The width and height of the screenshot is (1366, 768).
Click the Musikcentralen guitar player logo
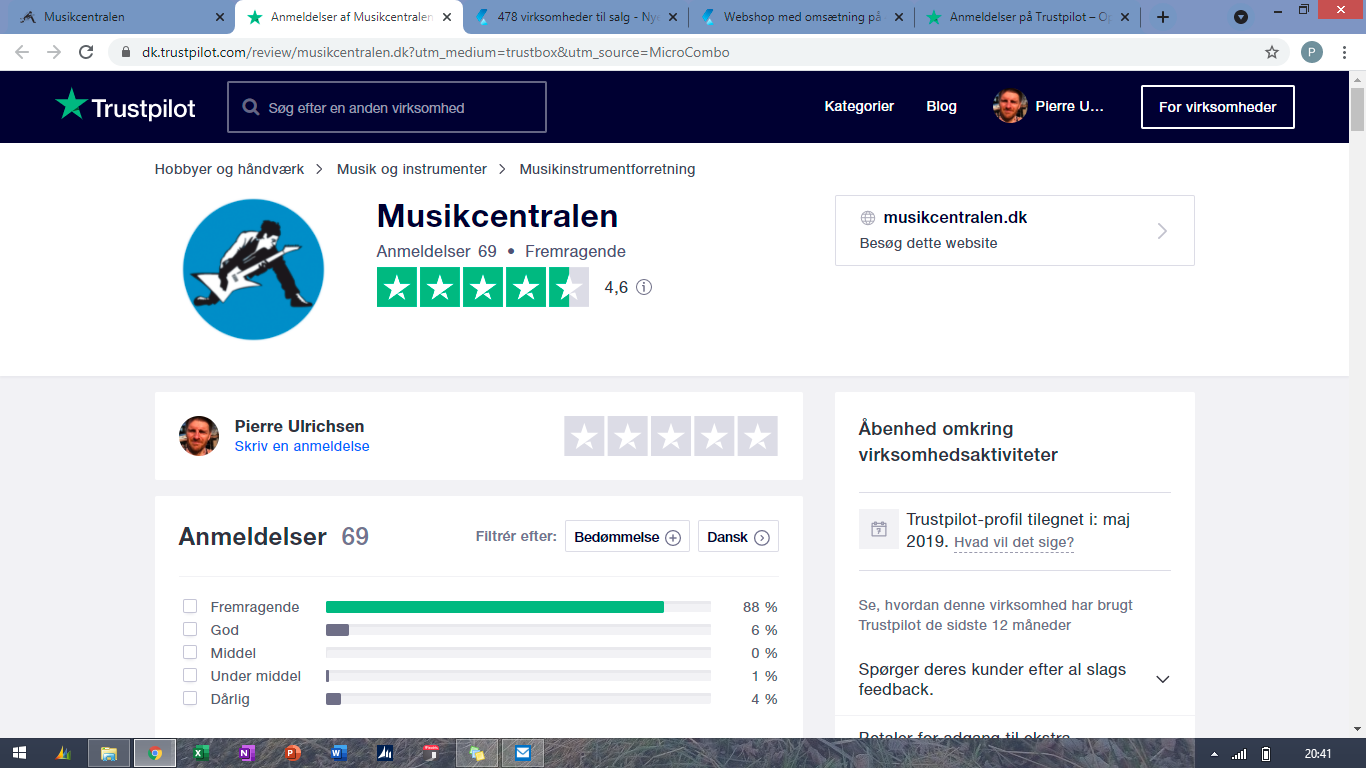(253, 269)
